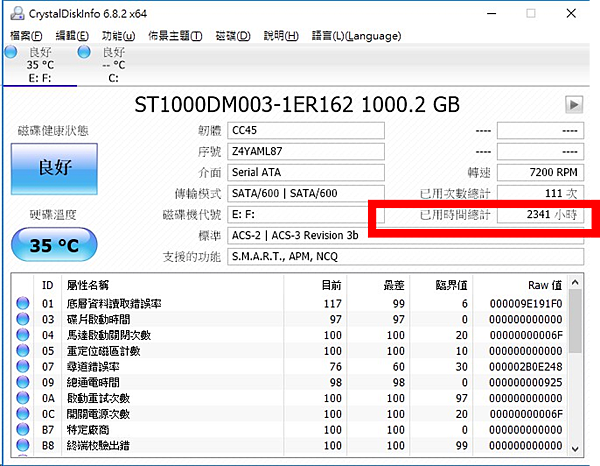Click the CrystalDiskInfo title bar icon
The height and width of the screenshot is (466, 600).
click(x=17, y=14)
